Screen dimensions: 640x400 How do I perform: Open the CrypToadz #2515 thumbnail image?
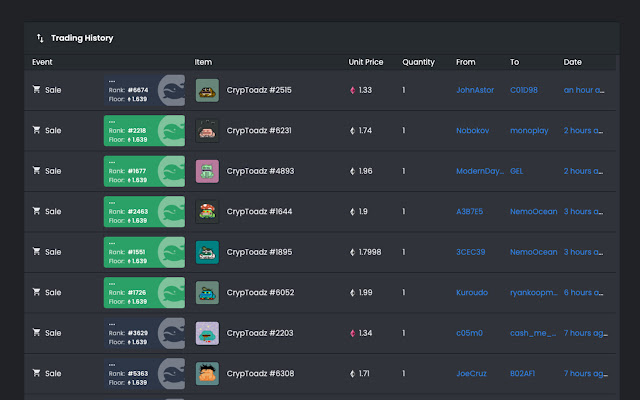207,90
